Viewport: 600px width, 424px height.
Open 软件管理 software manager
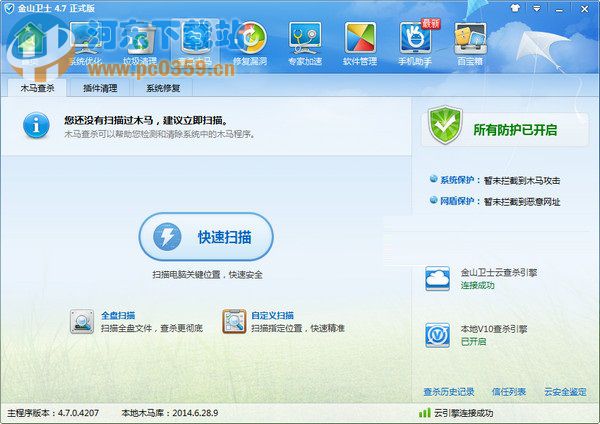(x=360, y=44)
